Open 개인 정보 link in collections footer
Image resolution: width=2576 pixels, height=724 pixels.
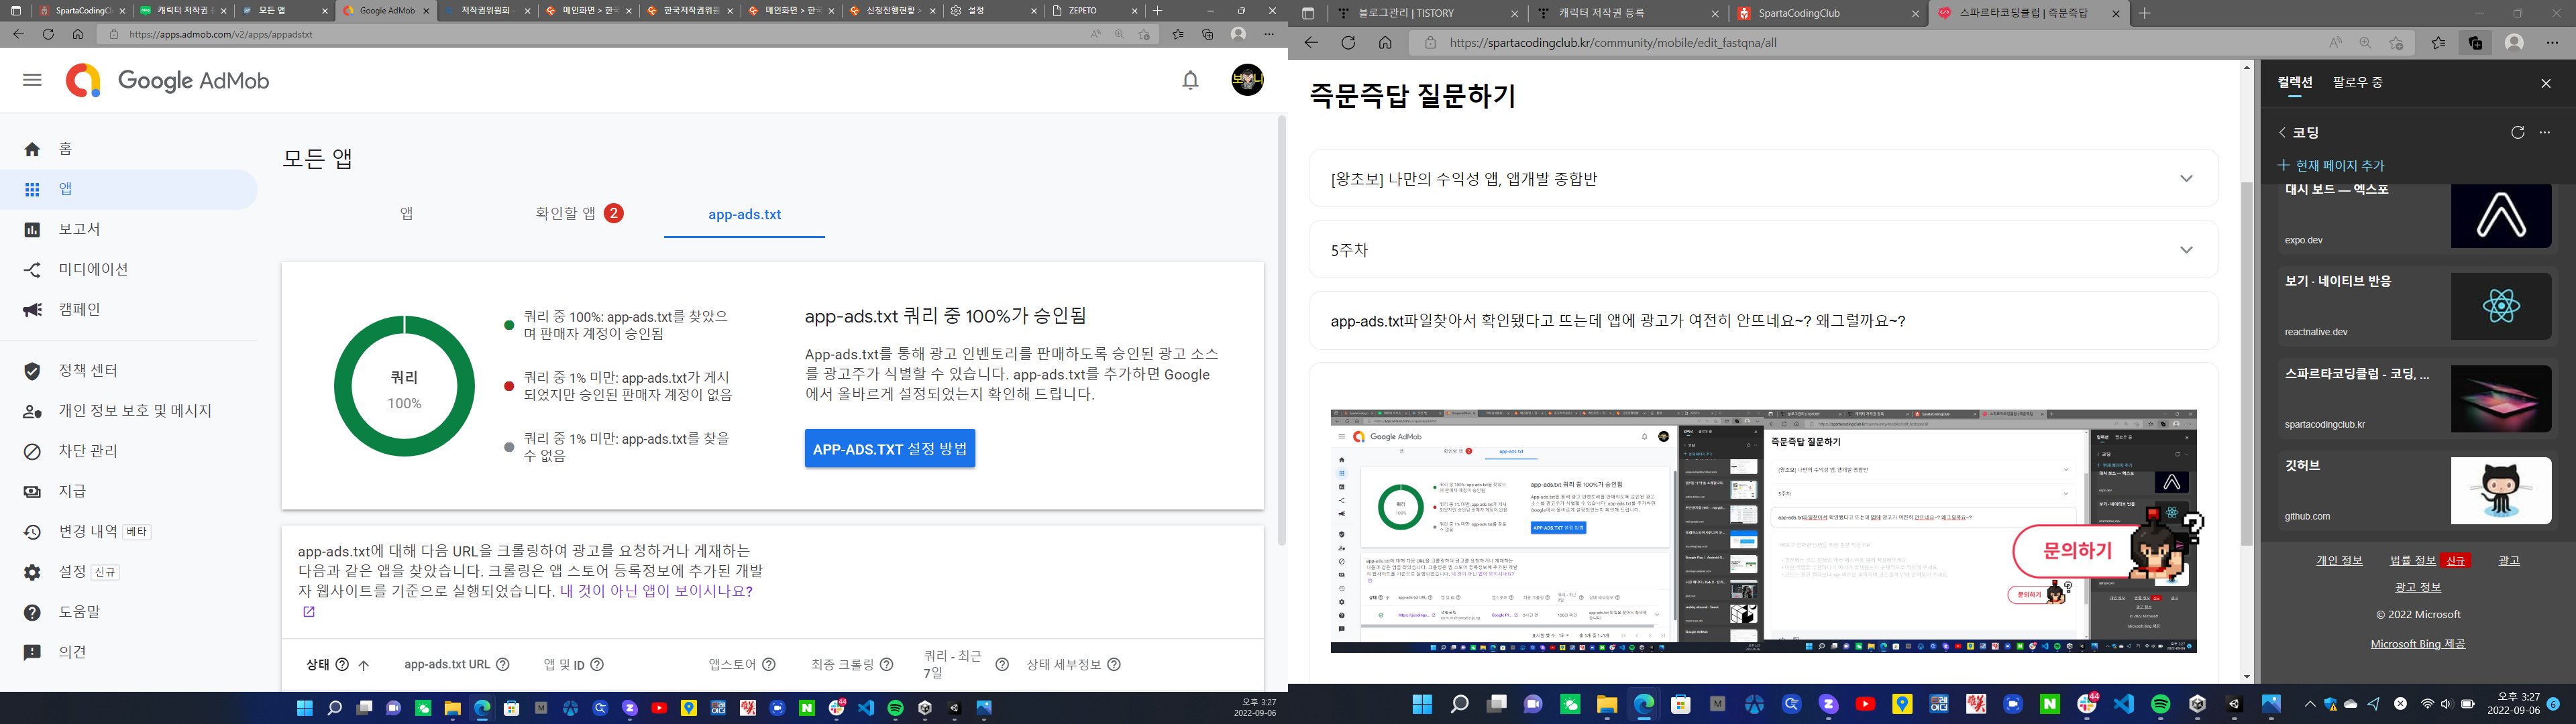(x=2339, y=560)
